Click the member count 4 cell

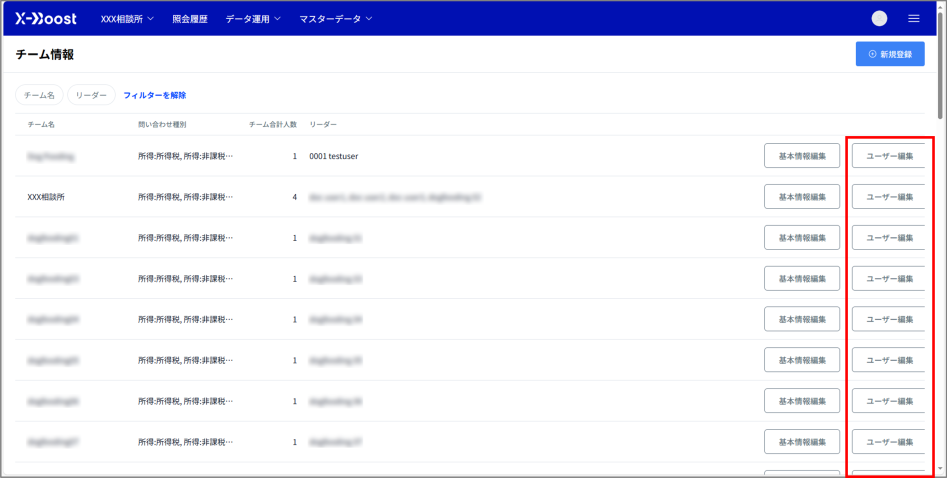tap(295, 197)
